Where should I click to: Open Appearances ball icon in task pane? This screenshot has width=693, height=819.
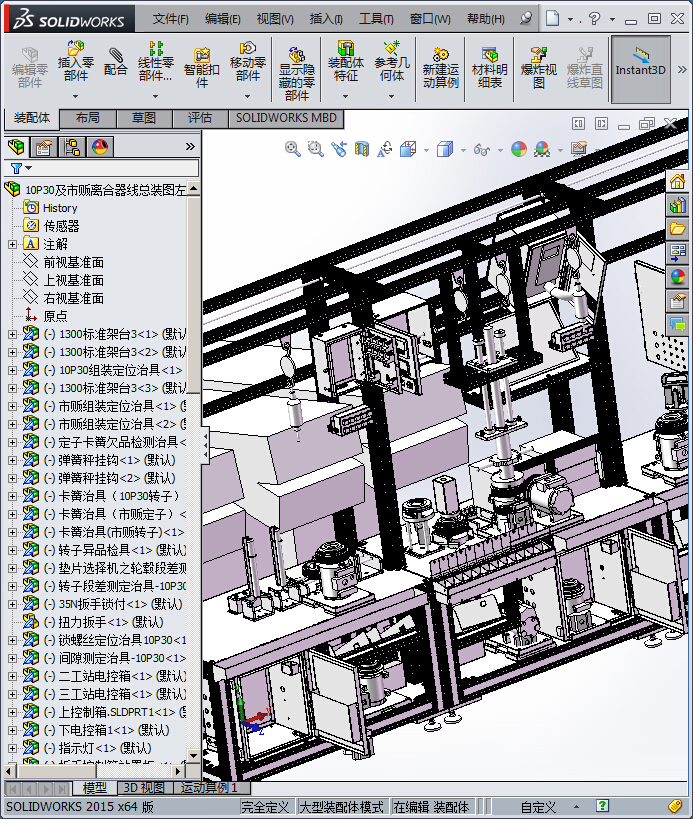click(677, 276)
